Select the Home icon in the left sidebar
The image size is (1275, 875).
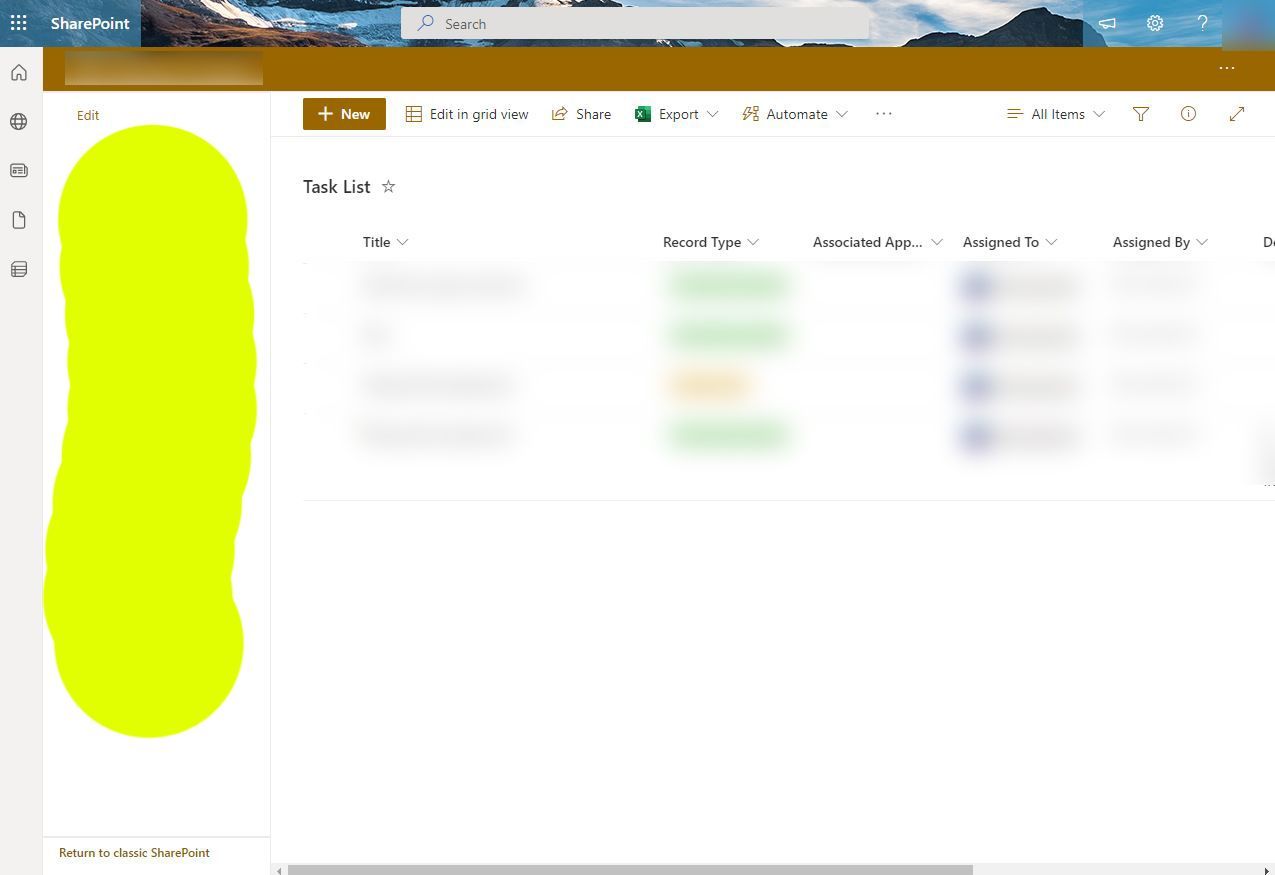18,71
